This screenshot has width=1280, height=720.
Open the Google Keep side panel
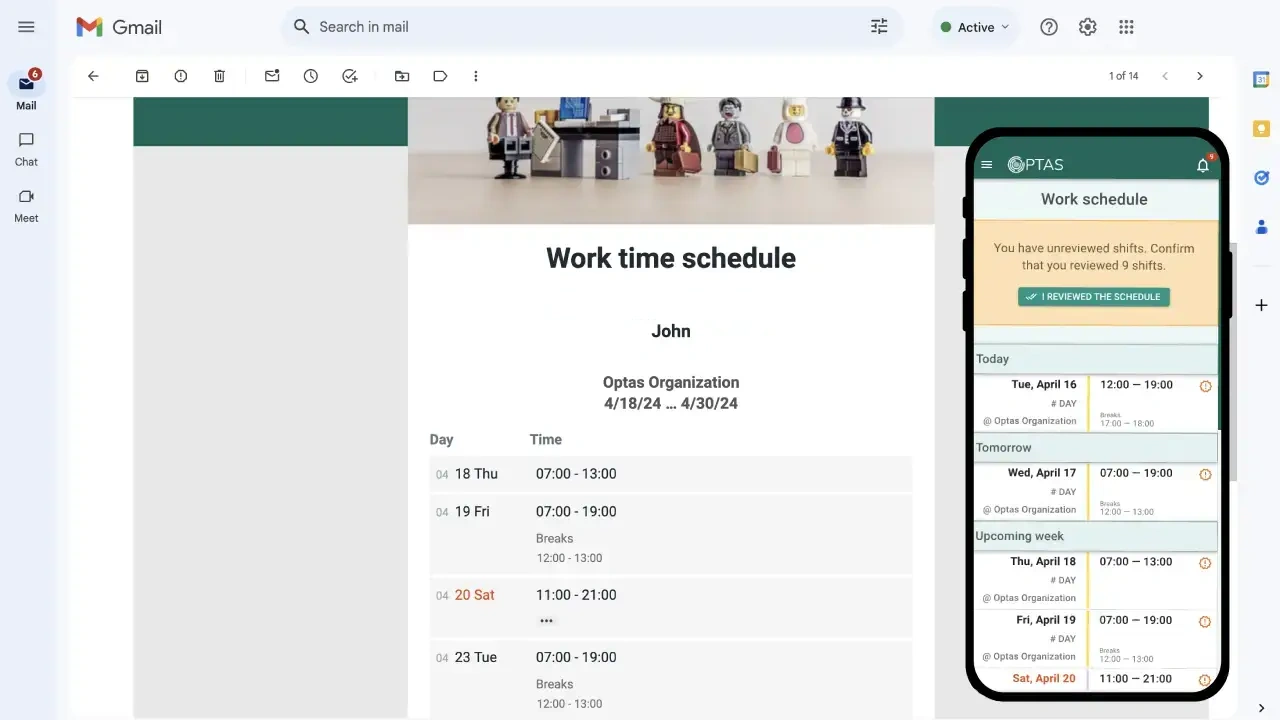(x=1261, y=128)
